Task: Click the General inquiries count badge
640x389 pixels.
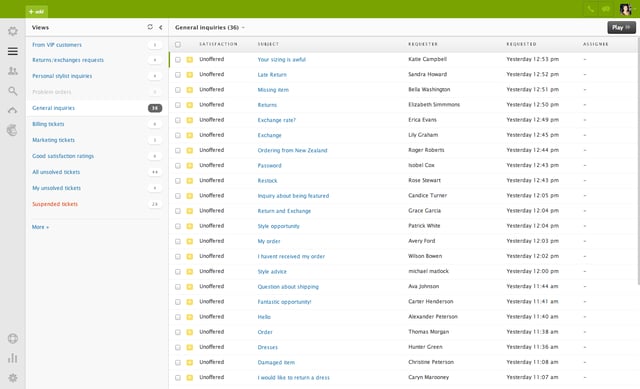Action: click(155, 108)
